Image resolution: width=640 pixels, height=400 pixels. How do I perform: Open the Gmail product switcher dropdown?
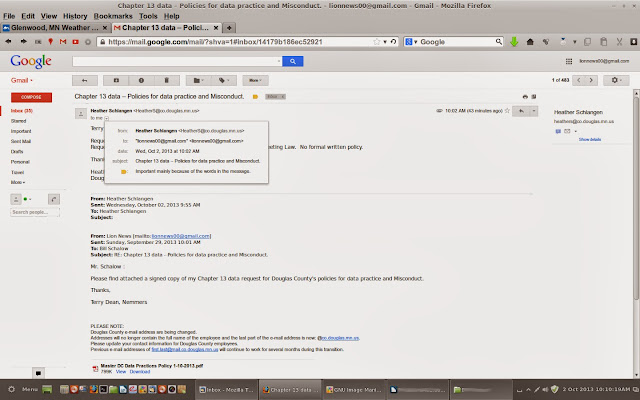[22, 80]
